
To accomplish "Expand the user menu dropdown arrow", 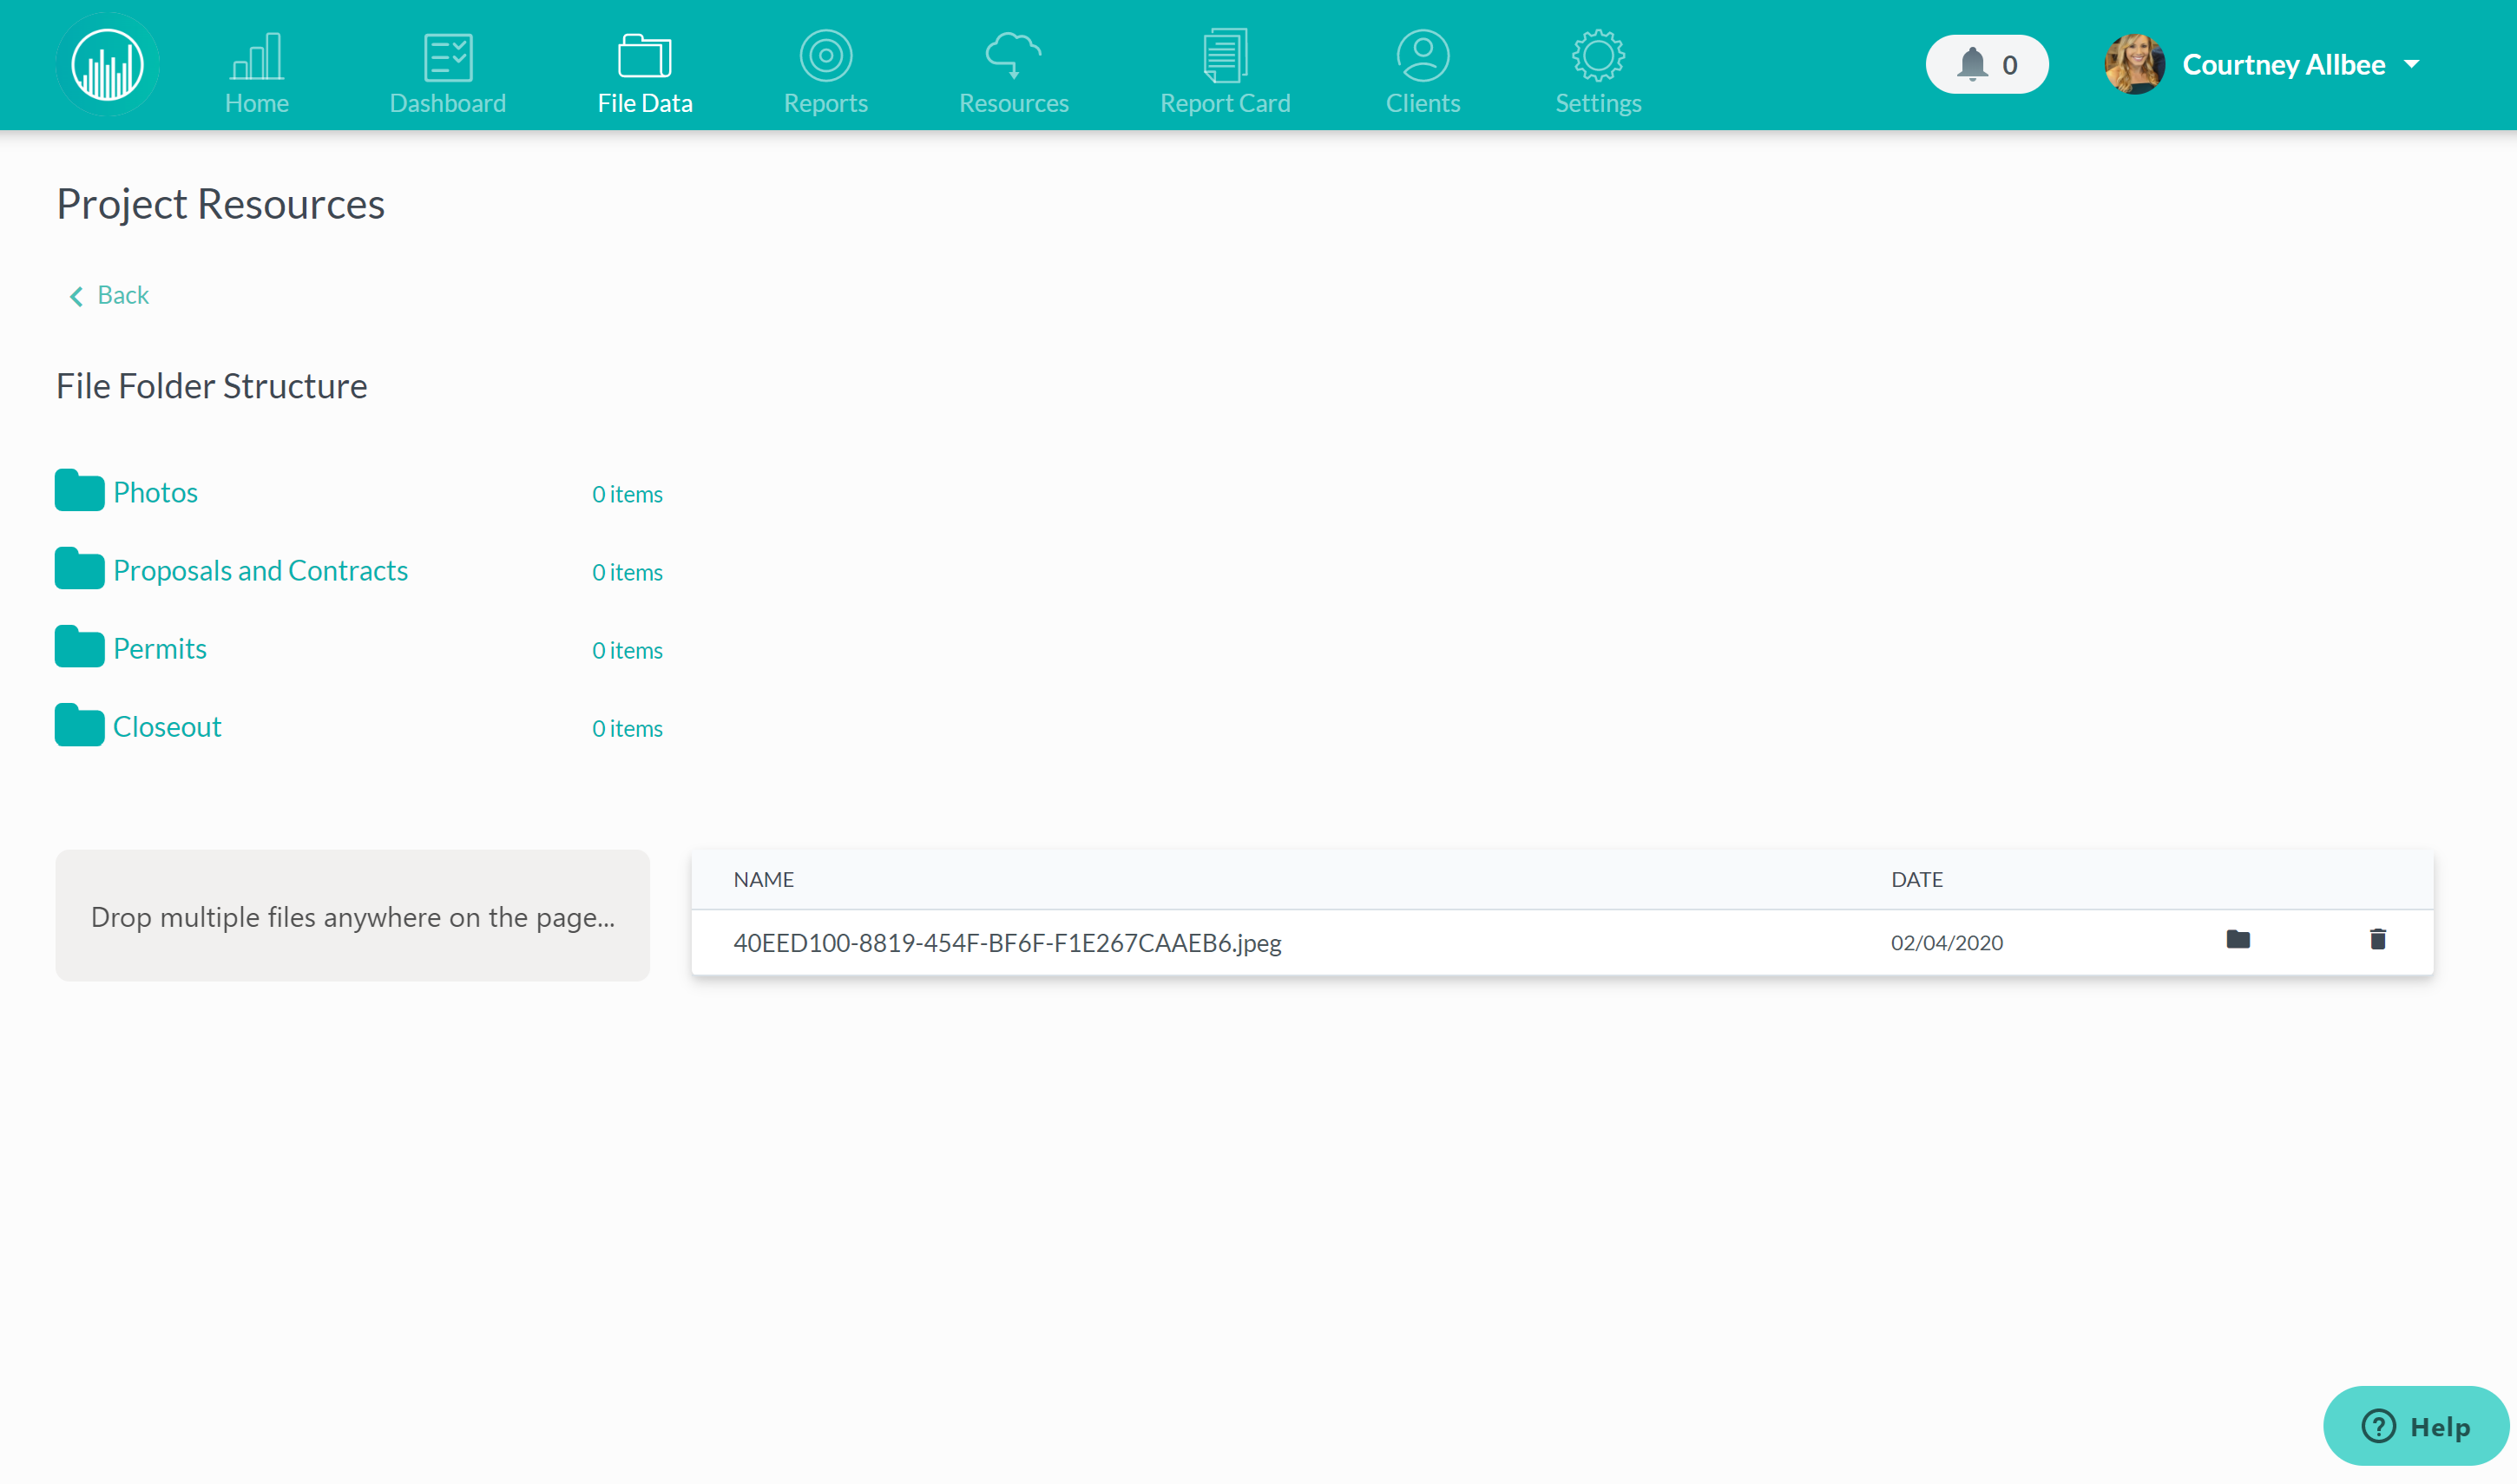I will [2412, 64].
